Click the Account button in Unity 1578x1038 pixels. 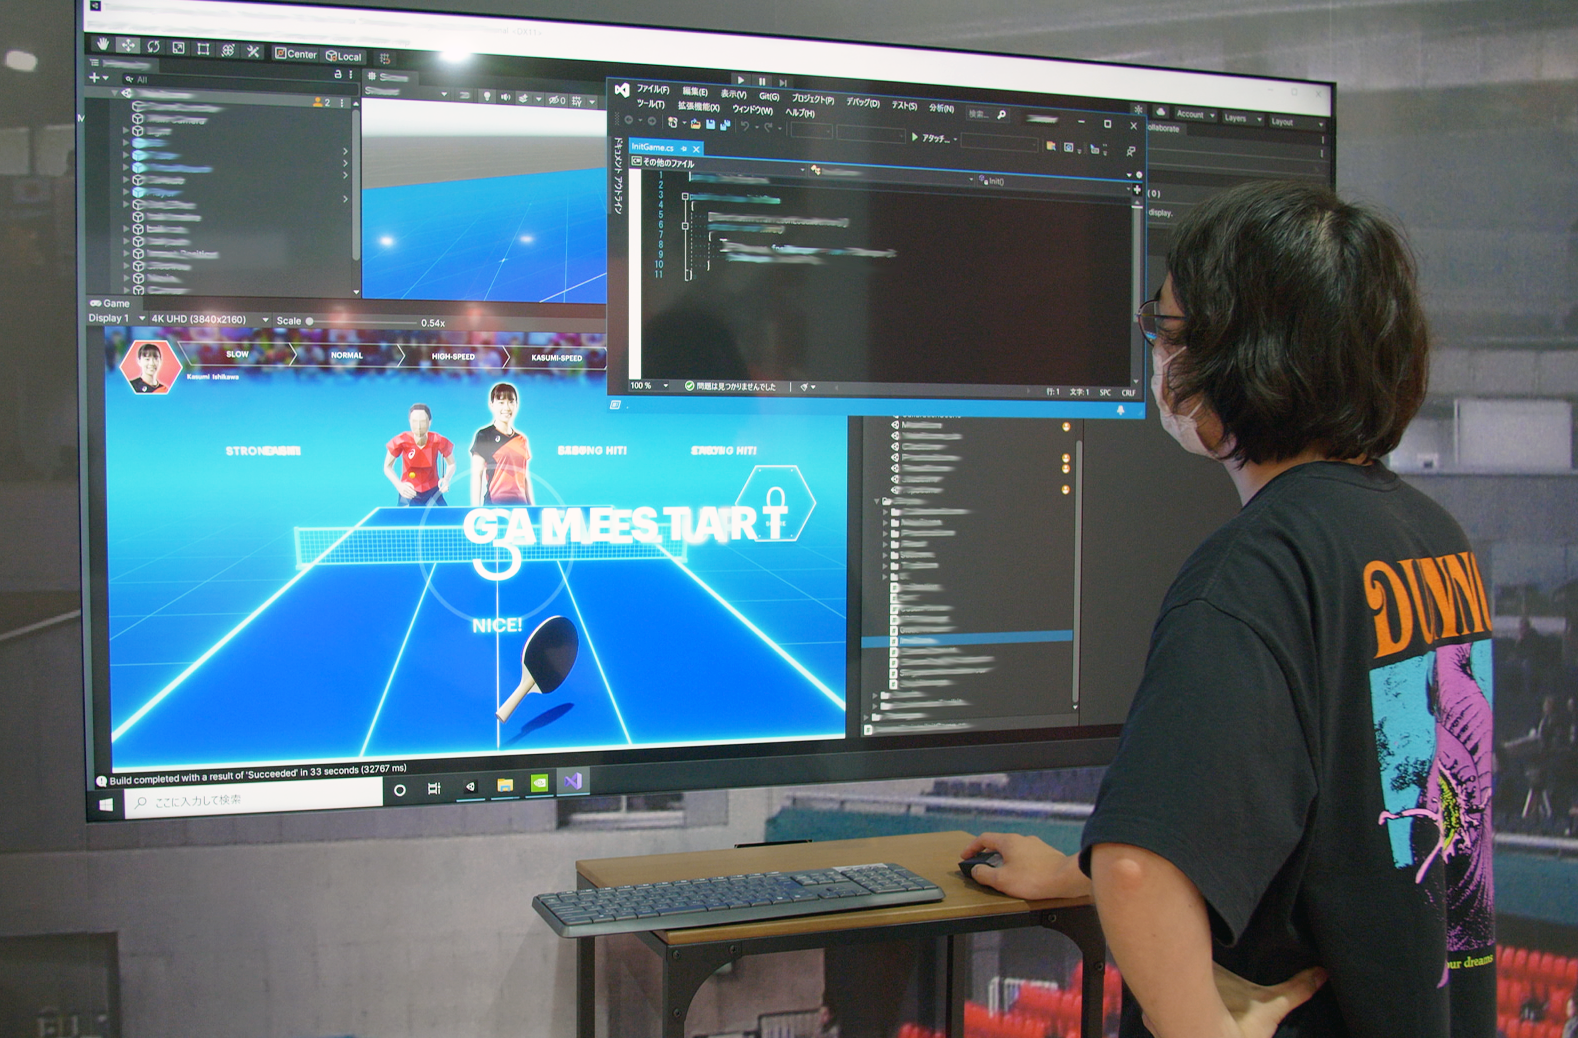point(1194,115)
